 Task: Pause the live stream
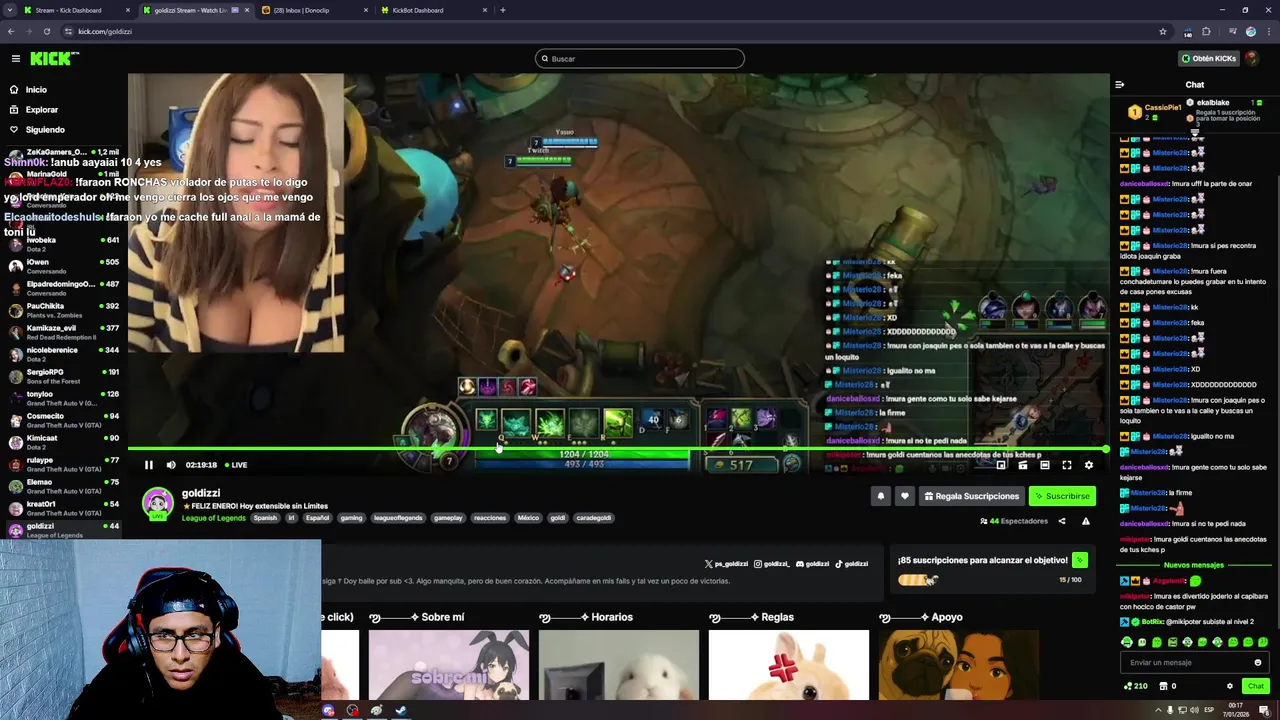[x=148, y=465]
